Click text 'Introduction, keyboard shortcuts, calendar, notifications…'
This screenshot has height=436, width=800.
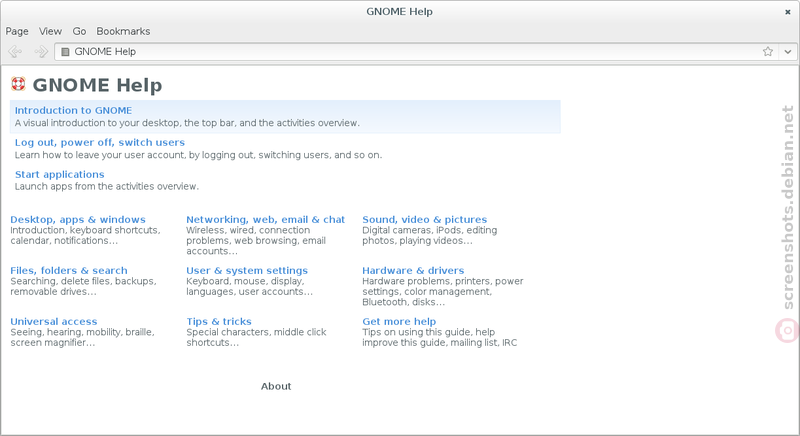85,236
